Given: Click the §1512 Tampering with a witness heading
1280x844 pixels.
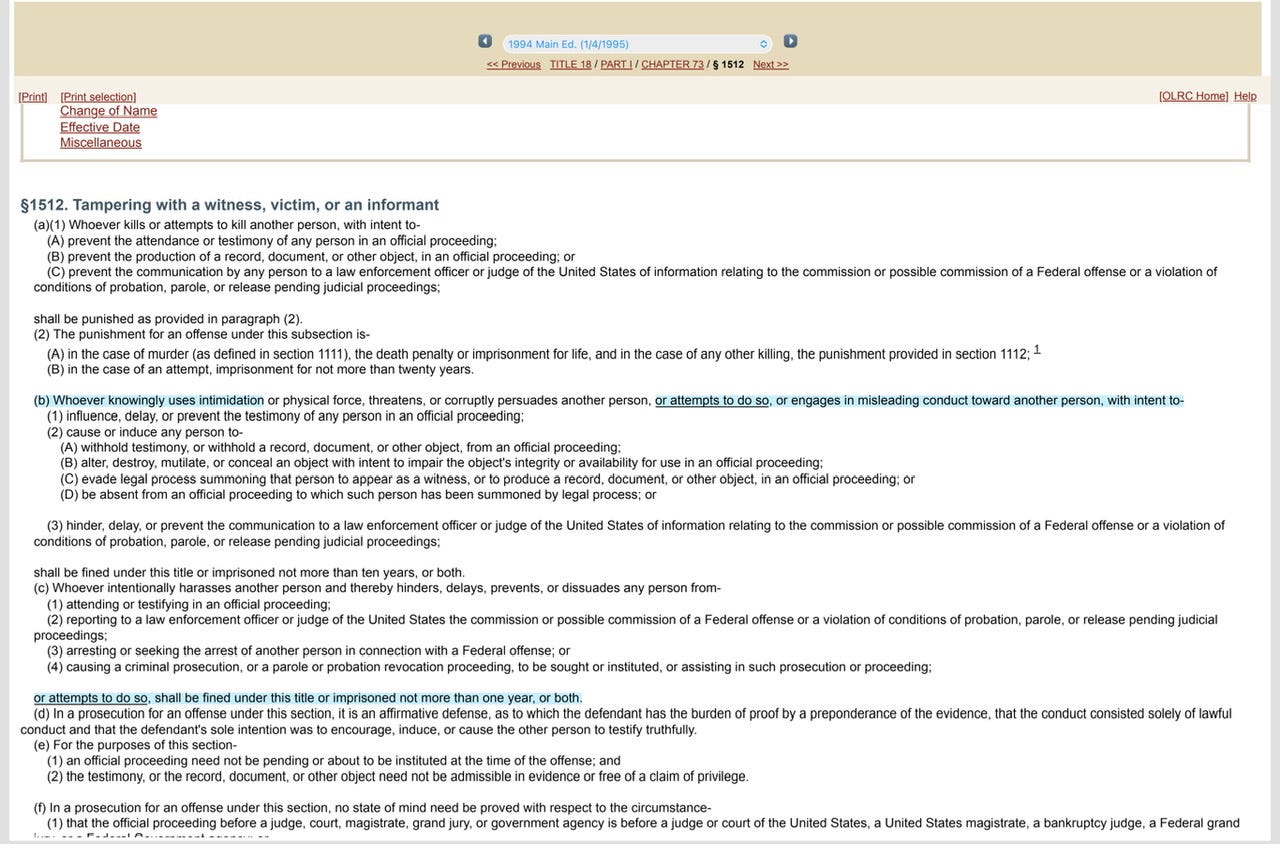Looking at the screenshot, I should (230, 205).
